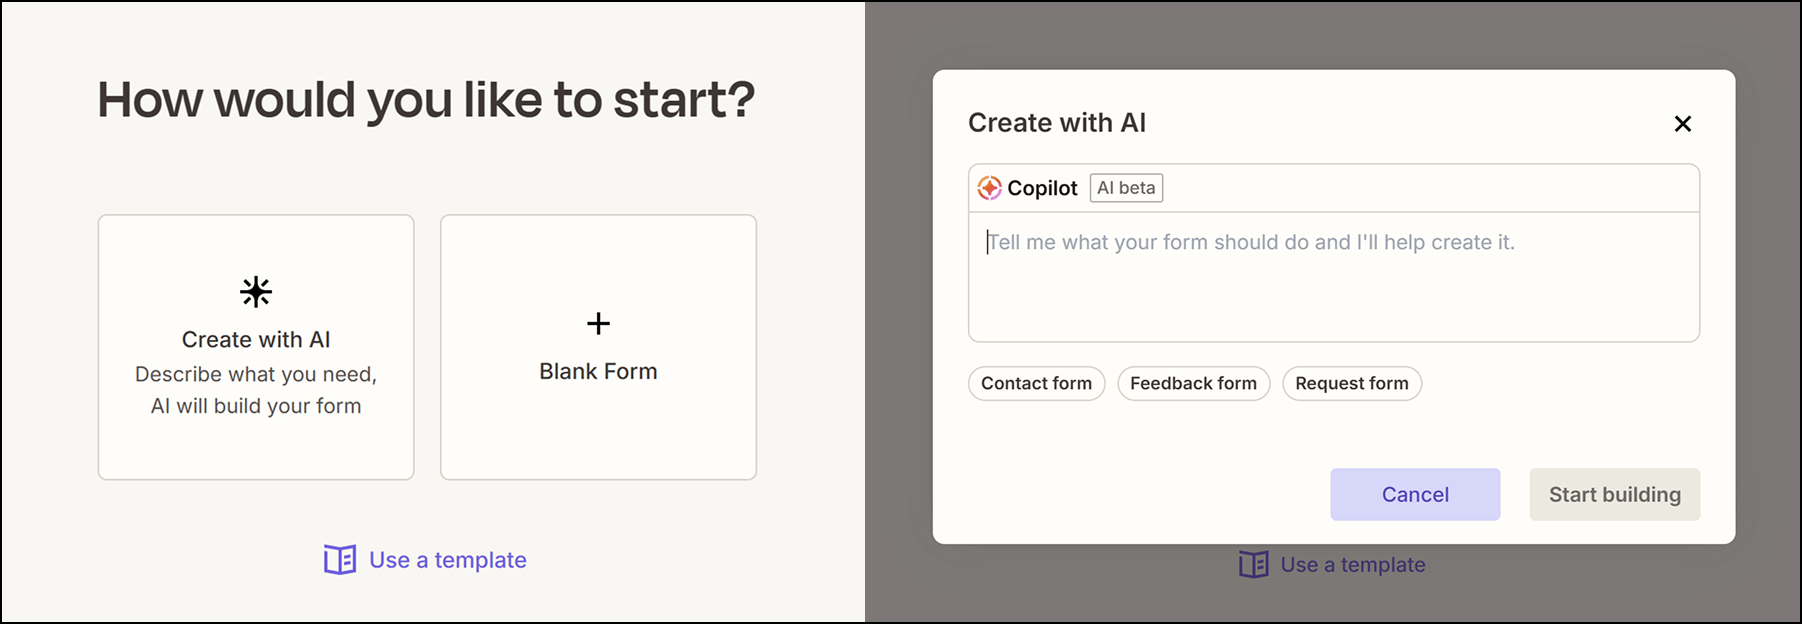Click the Create with AI asterisk icon

click(x=254, y=291)
